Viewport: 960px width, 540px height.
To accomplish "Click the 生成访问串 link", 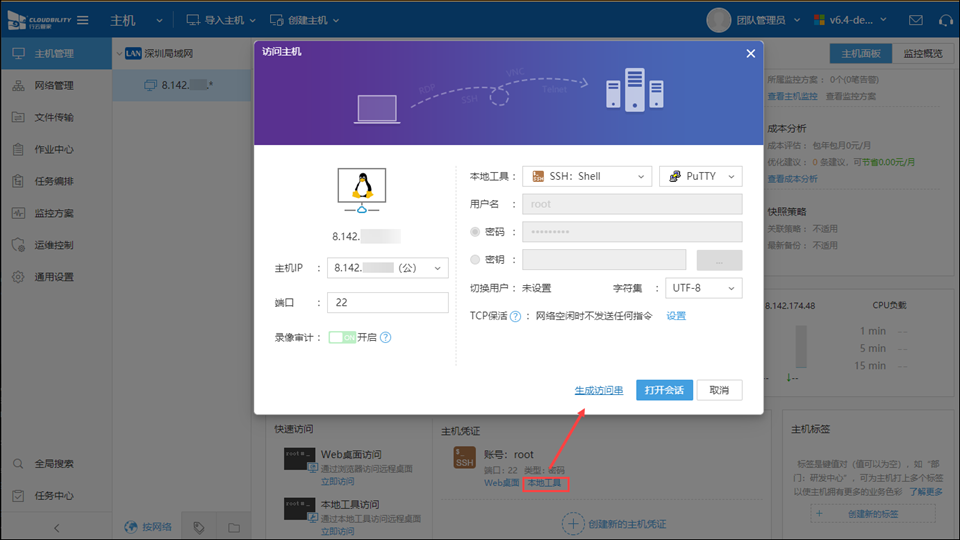I will pos(599,390).
